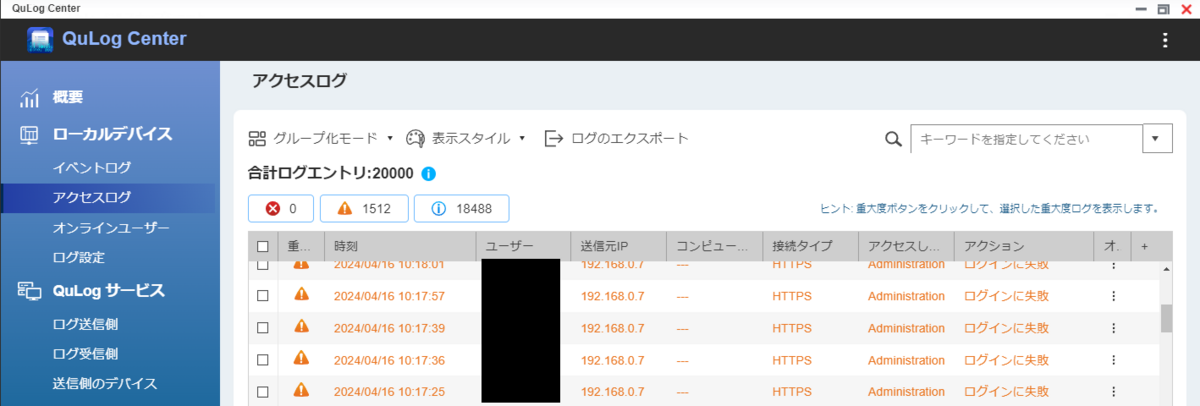The width and height of the screenshot is (1200, 406).
Task: Expand the グループ化モード dropdown
Action: click(391, 139)
